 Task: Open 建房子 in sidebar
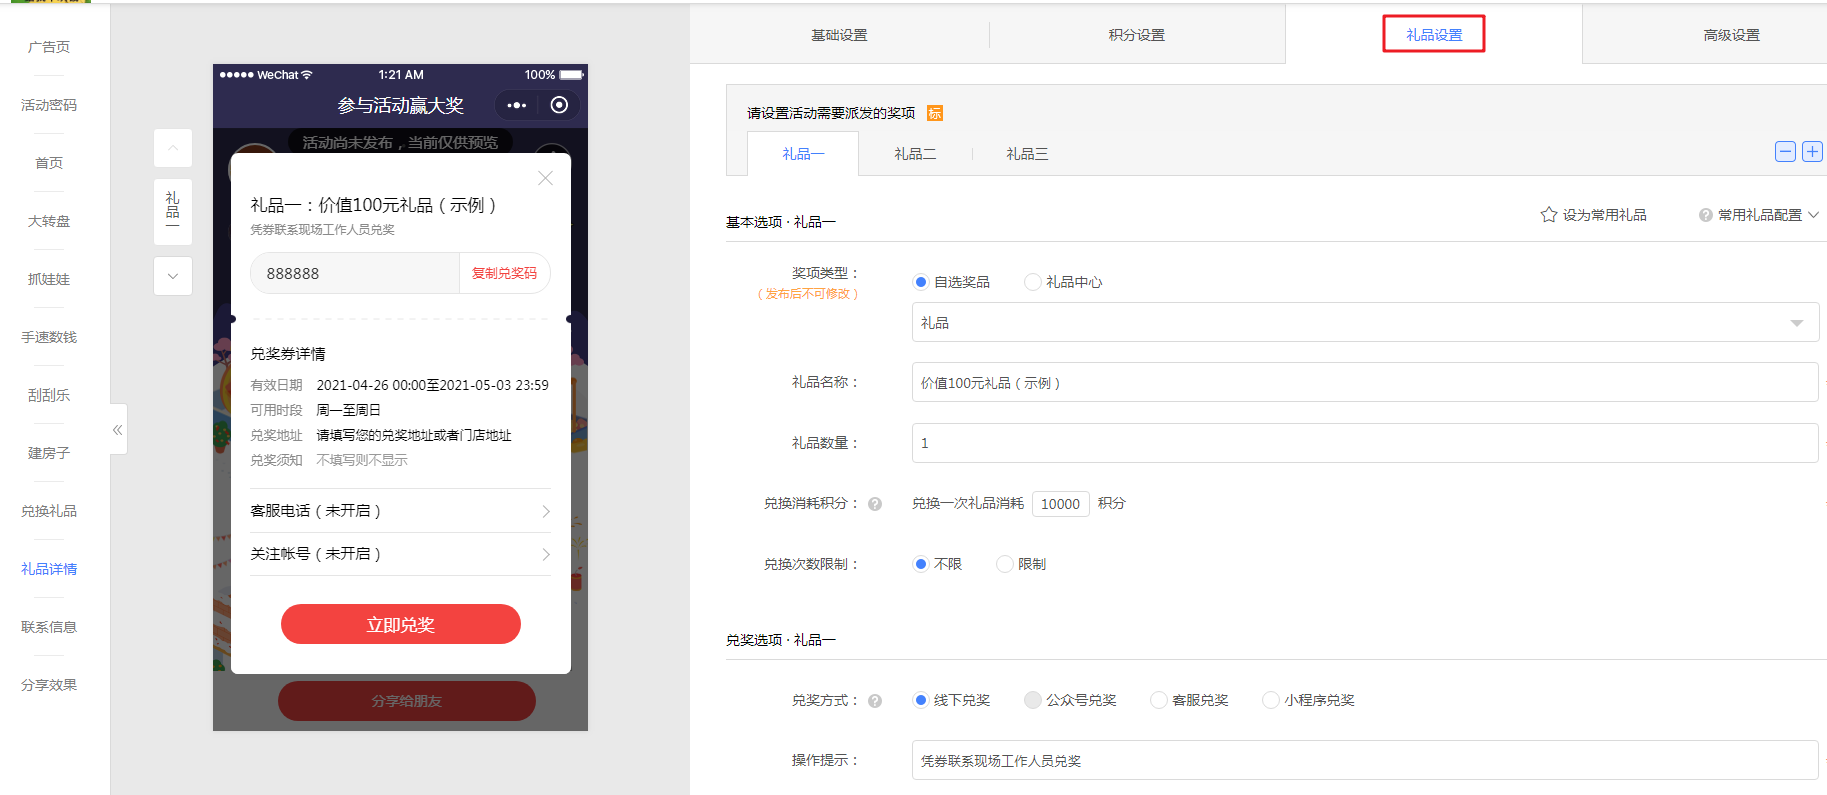[49, 453]
